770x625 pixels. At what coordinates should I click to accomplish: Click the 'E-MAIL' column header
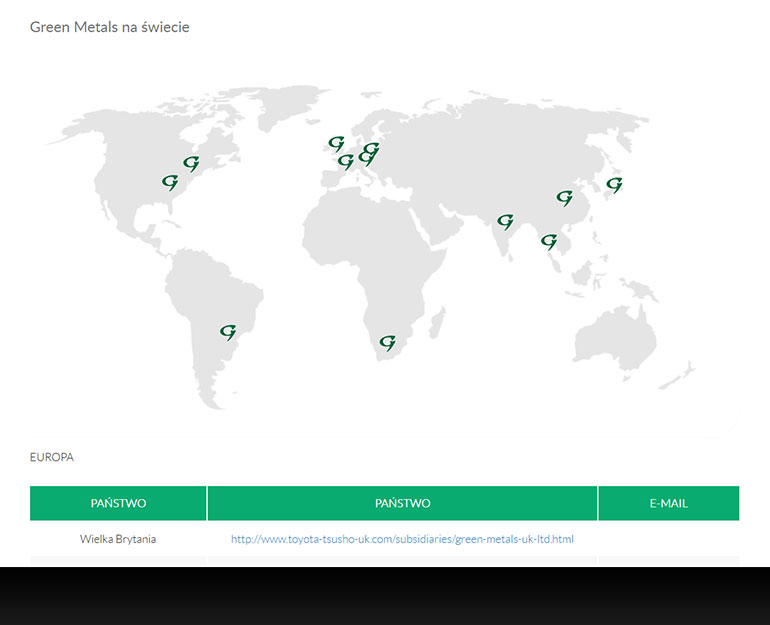[669, 503]
